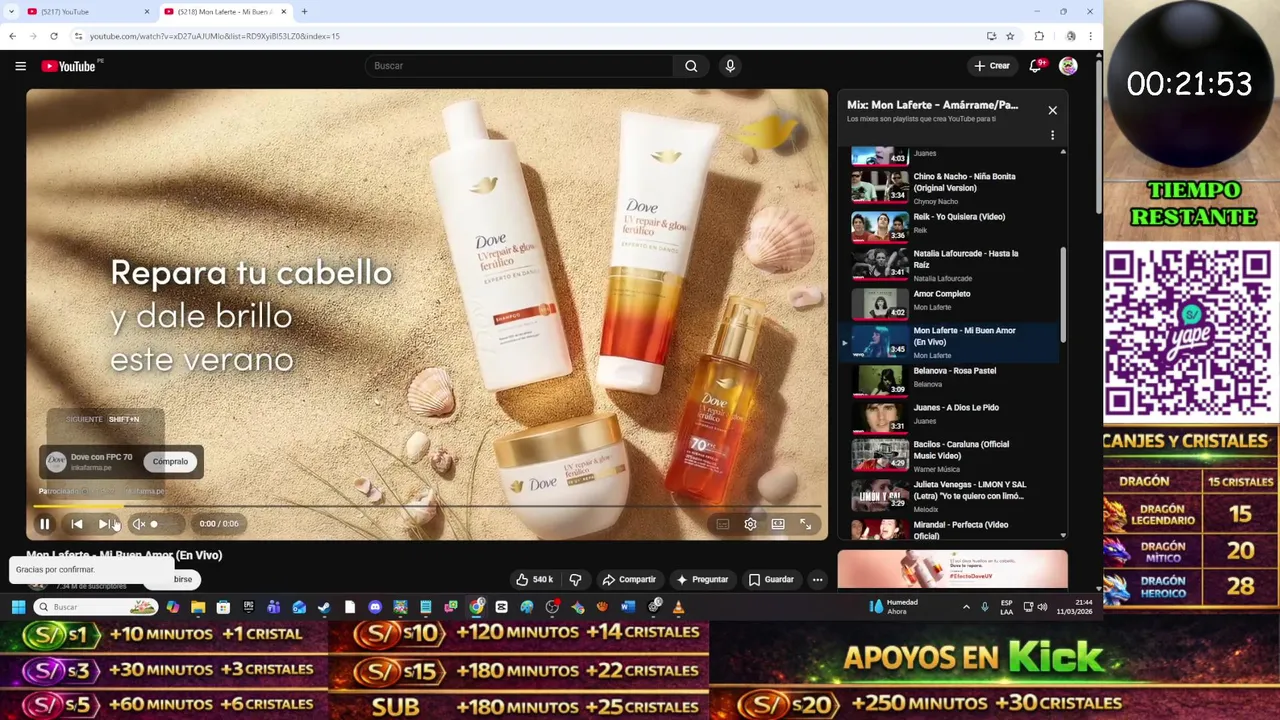The width and height of the screenshot is (1280, 720).
Task: Open more actions three-dot menu
Action: [817, 580]
